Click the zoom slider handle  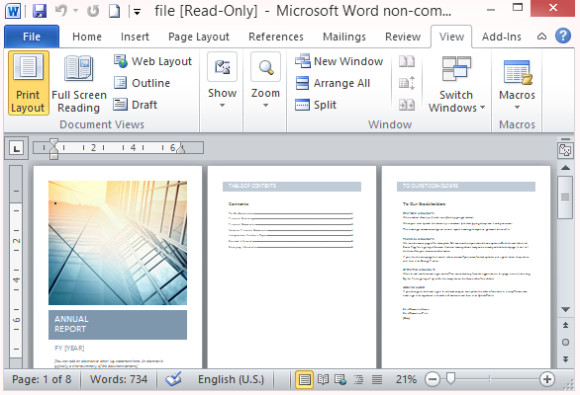point(450,378)
